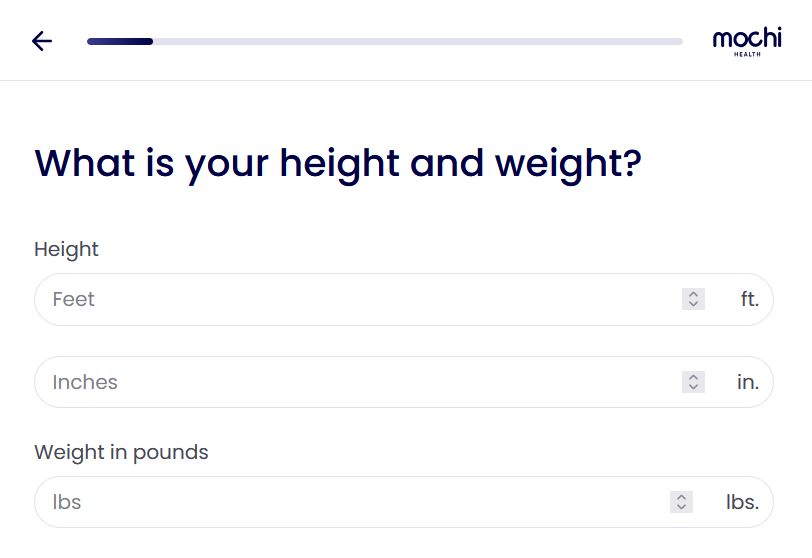Image resolution: width=812 pixels, height=558 pixels.
Task: Click the "in." unit suffix
Action: pos(748,382)
